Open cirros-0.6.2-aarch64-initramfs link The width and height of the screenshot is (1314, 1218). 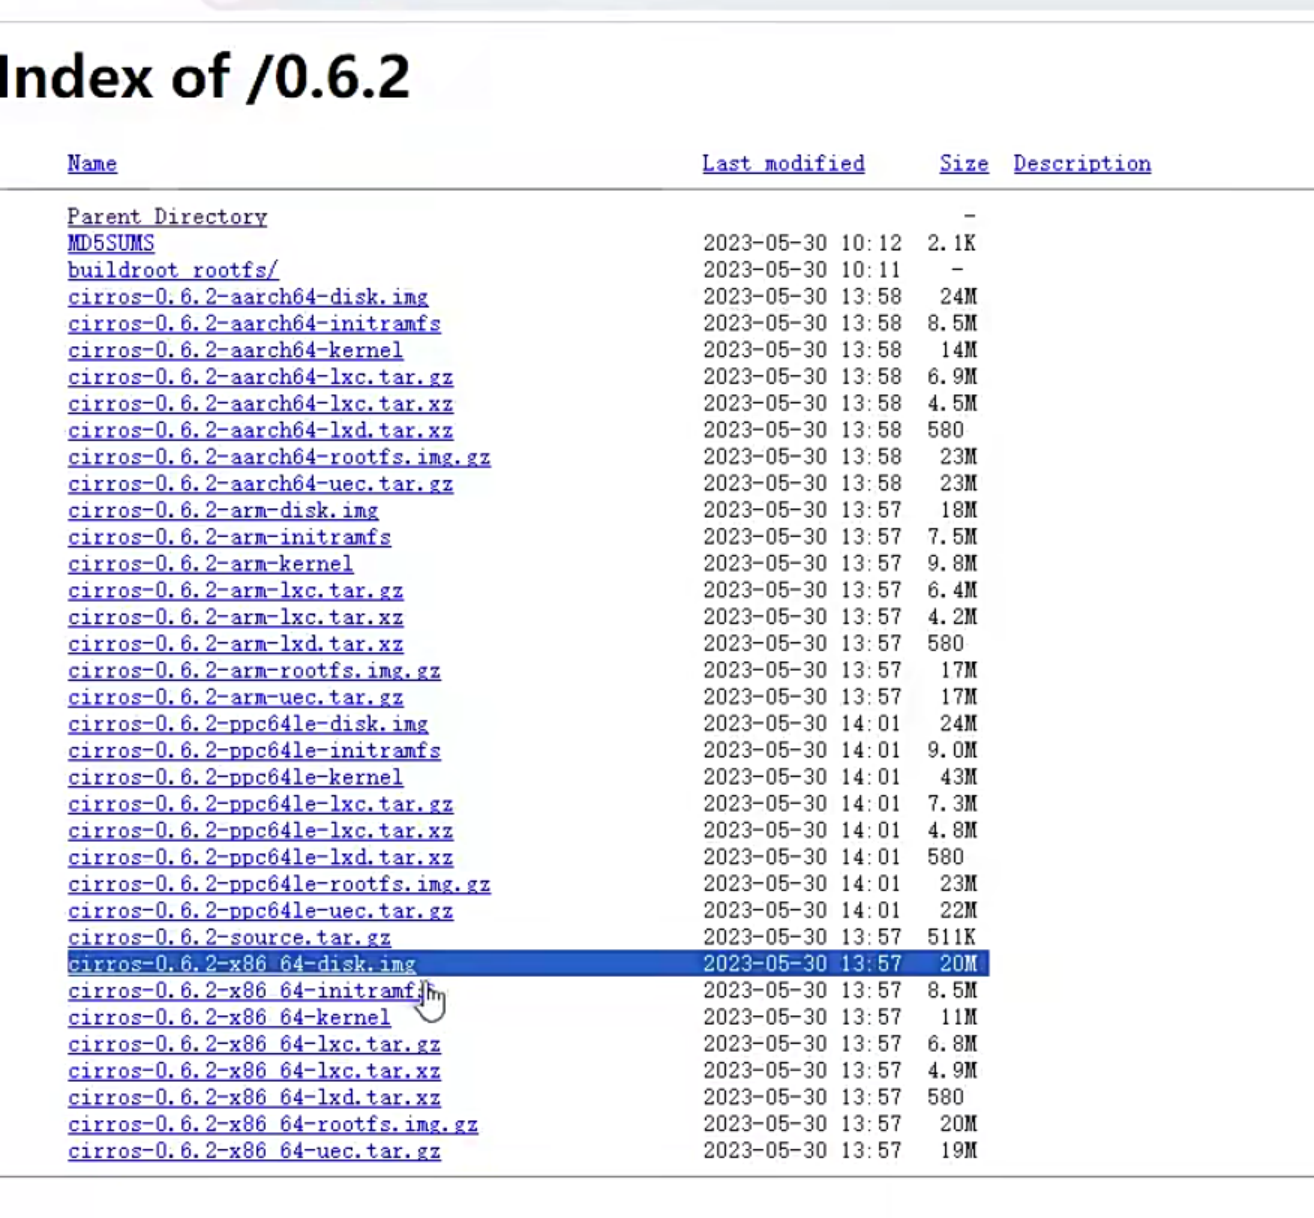[x=254, y=323]
